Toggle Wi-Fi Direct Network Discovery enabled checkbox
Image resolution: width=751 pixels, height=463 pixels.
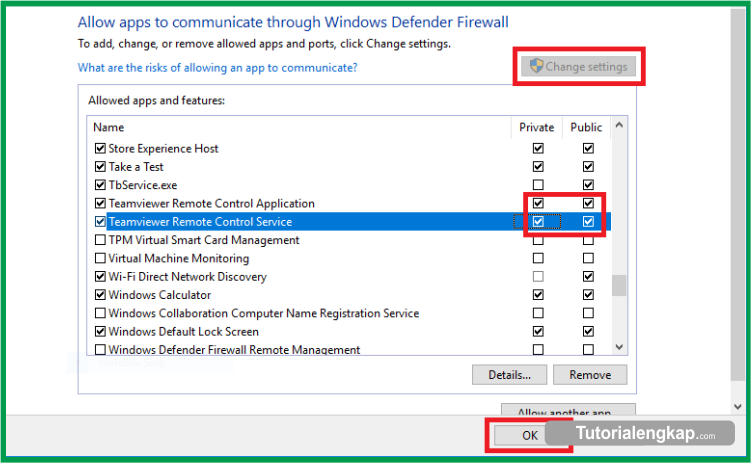pos(100,276)
